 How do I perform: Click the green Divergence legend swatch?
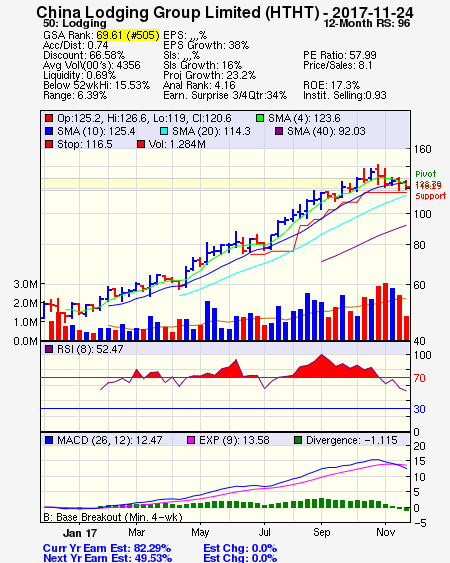(x=298, y=440)
